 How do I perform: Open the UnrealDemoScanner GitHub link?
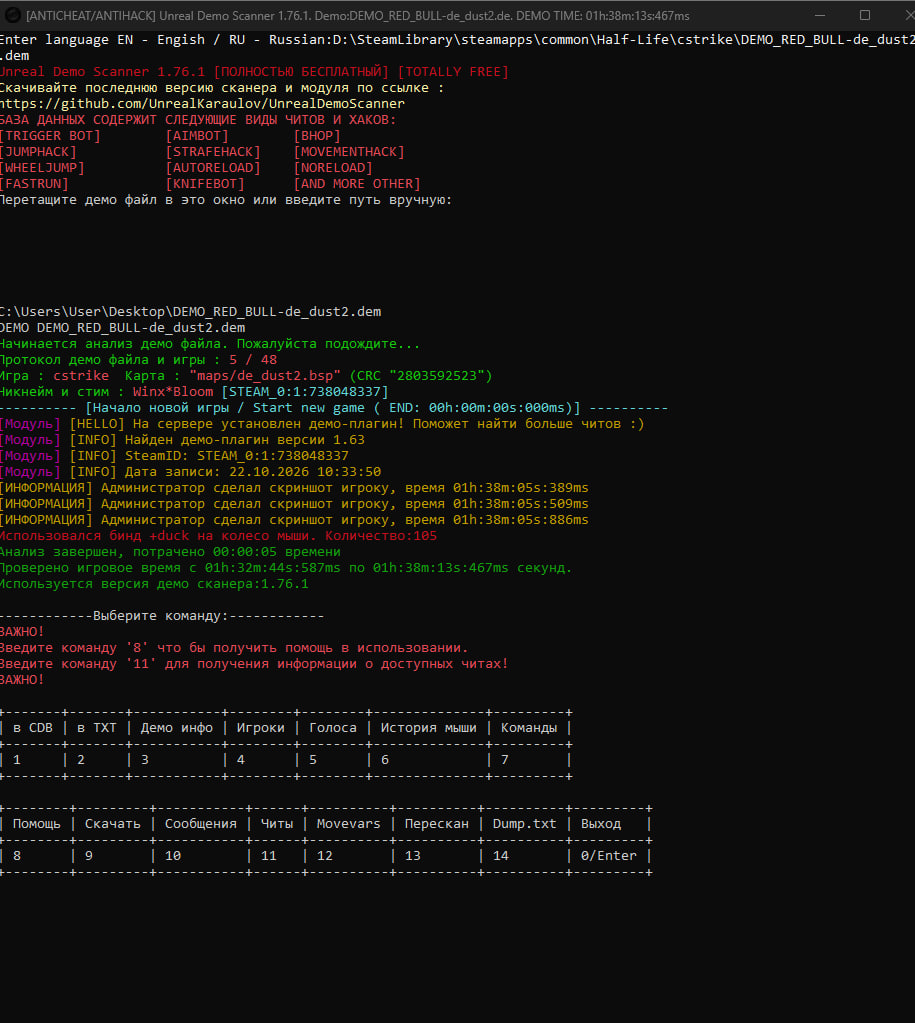pos(202,104)
